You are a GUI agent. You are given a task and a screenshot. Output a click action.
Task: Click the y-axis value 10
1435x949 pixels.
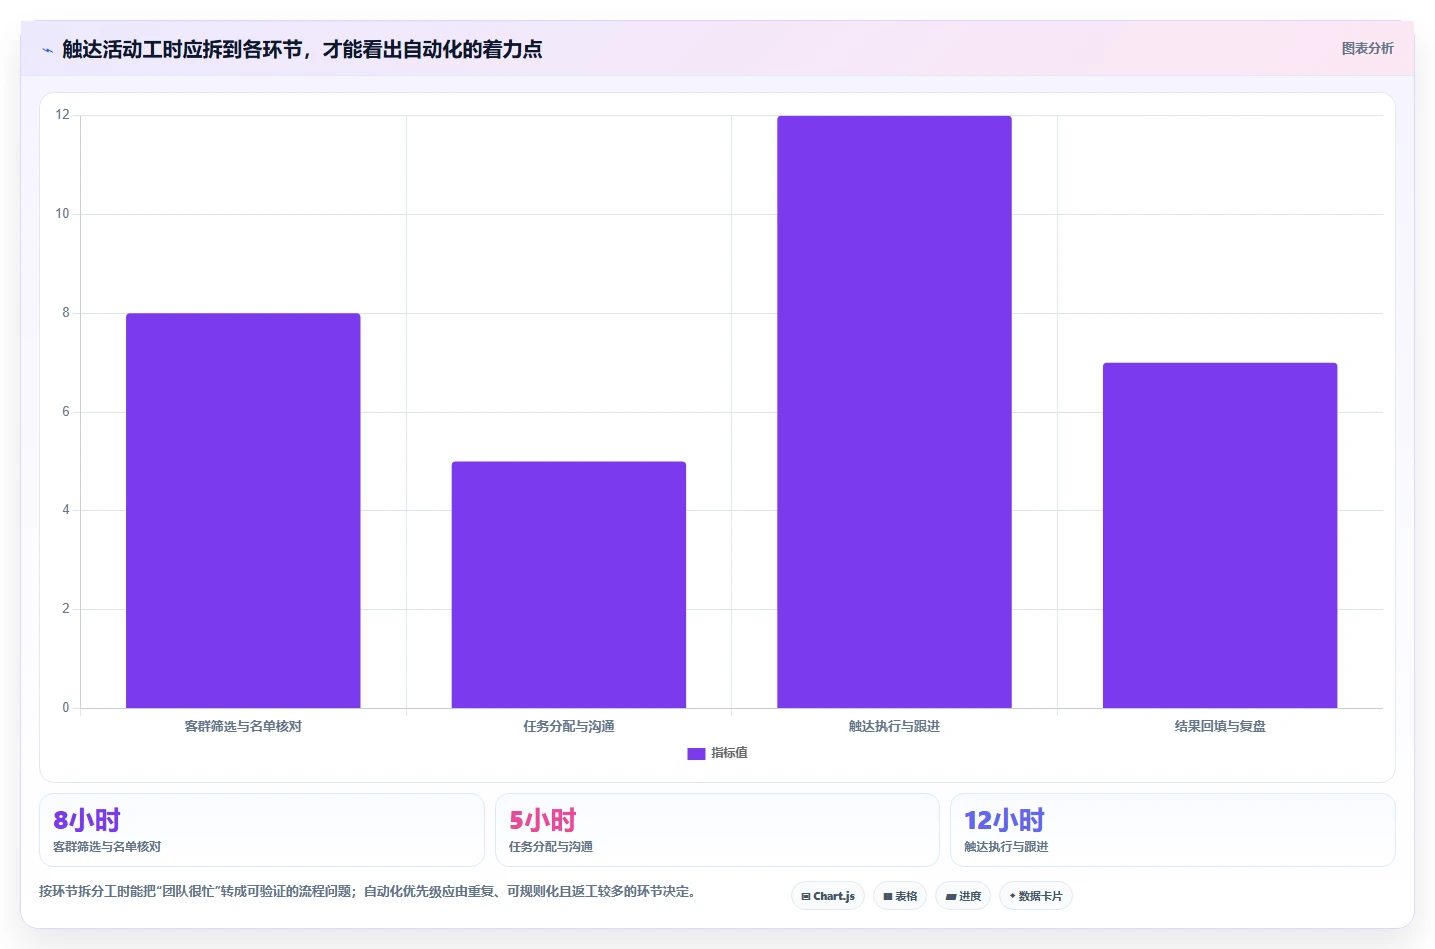click(x=63, y=214)
